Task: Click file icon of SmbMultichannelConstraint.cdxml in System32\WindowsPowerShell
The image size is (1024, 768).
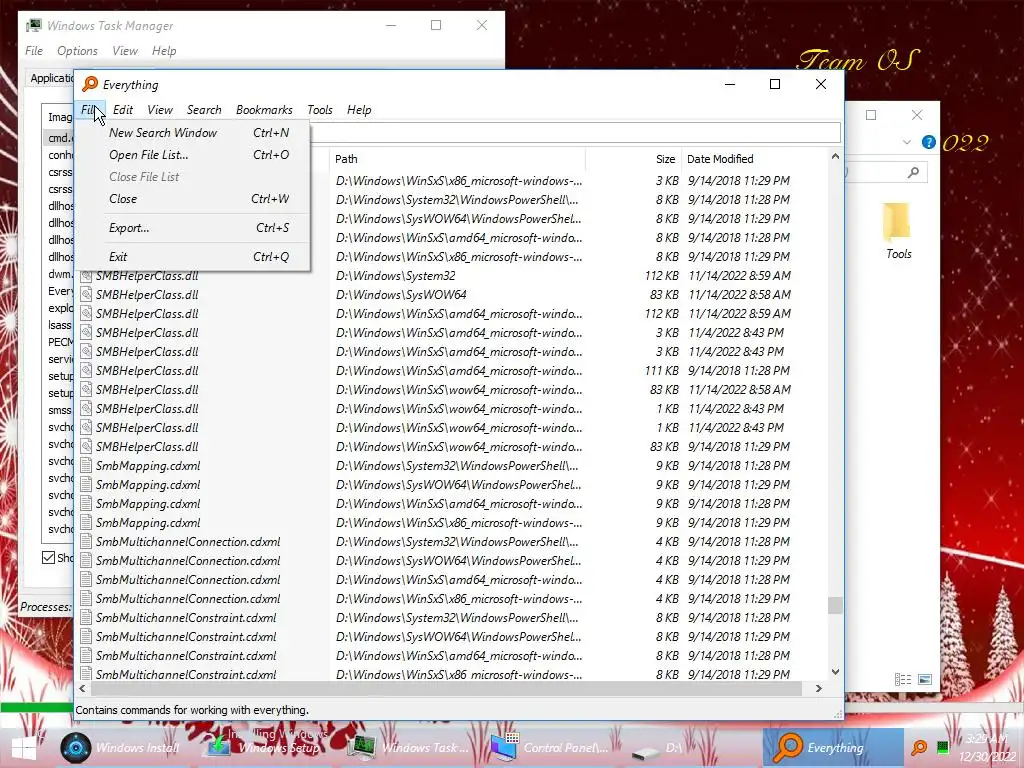Action: 86,618
